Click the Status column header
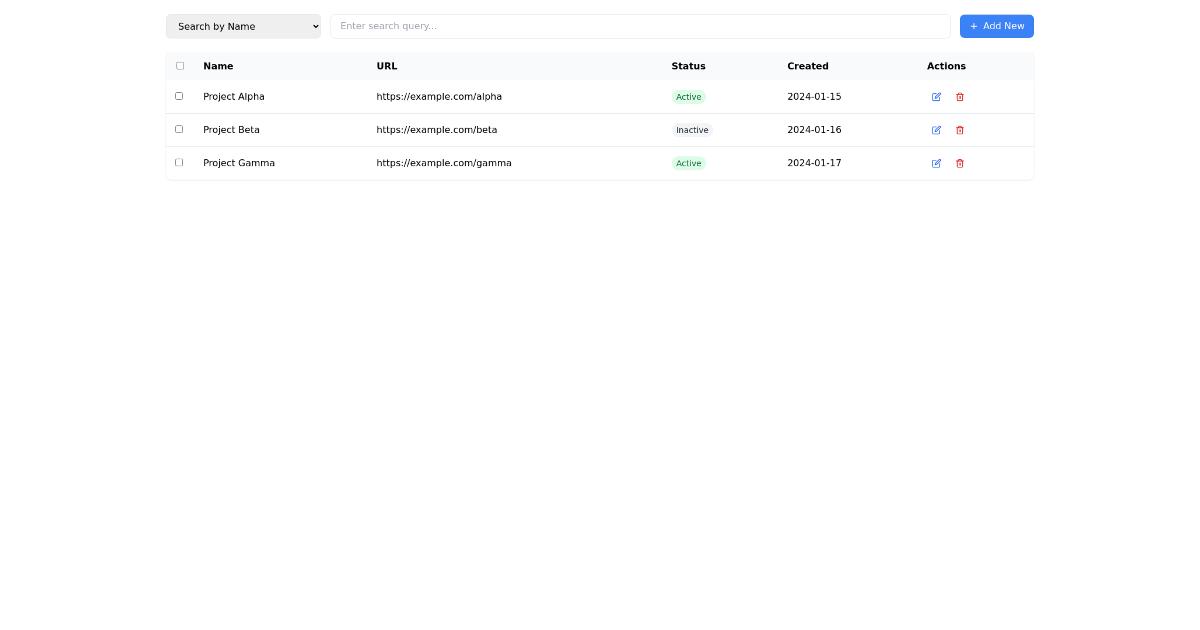The height and width of the screenshot is (630, 1200). click(688, 66)
